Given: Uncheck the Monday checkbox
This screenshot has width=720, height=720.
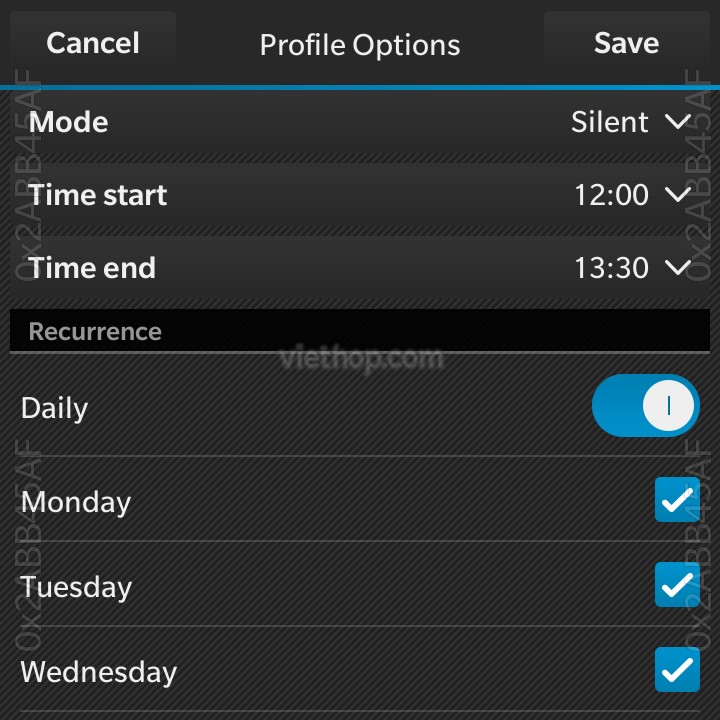Looking at the screenshot, I should tap(677, 500).
